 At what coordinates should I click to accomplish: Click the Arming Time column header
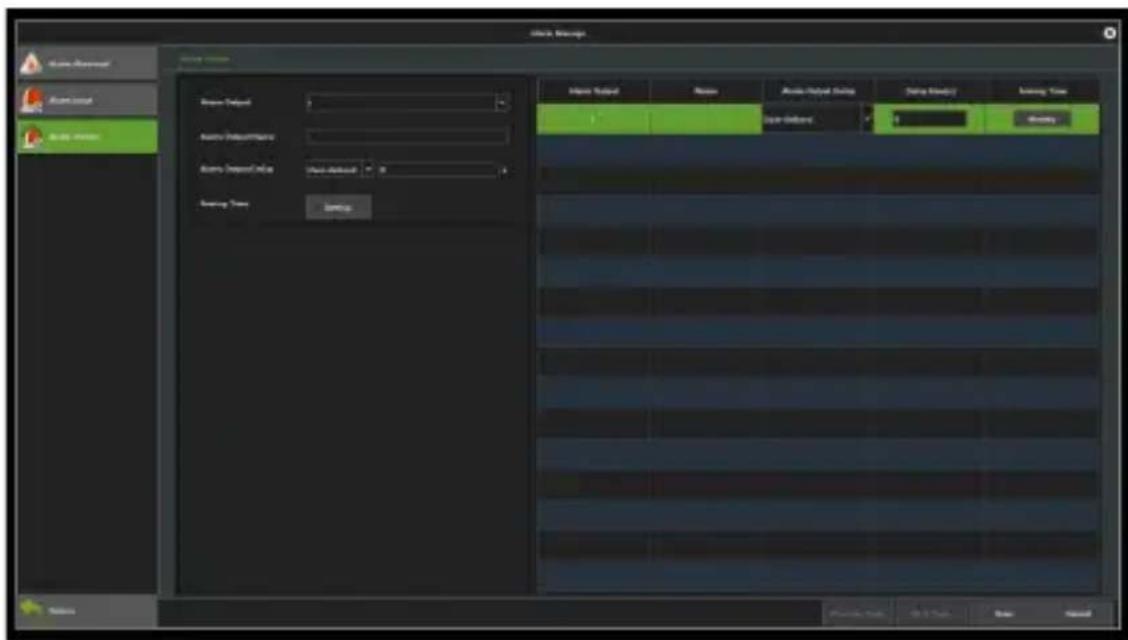point(1043,91)
